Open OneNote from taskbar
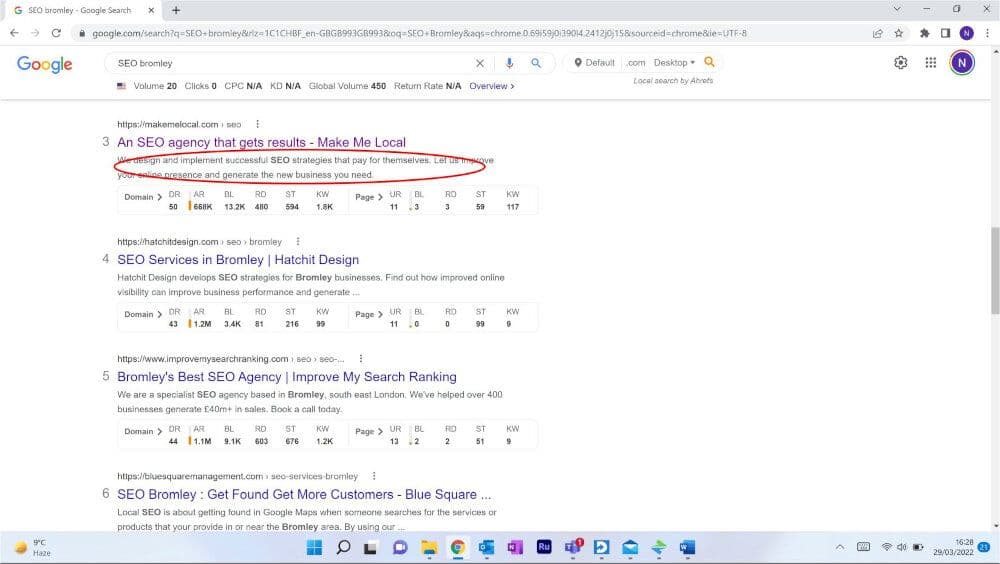 click(515, 547)
